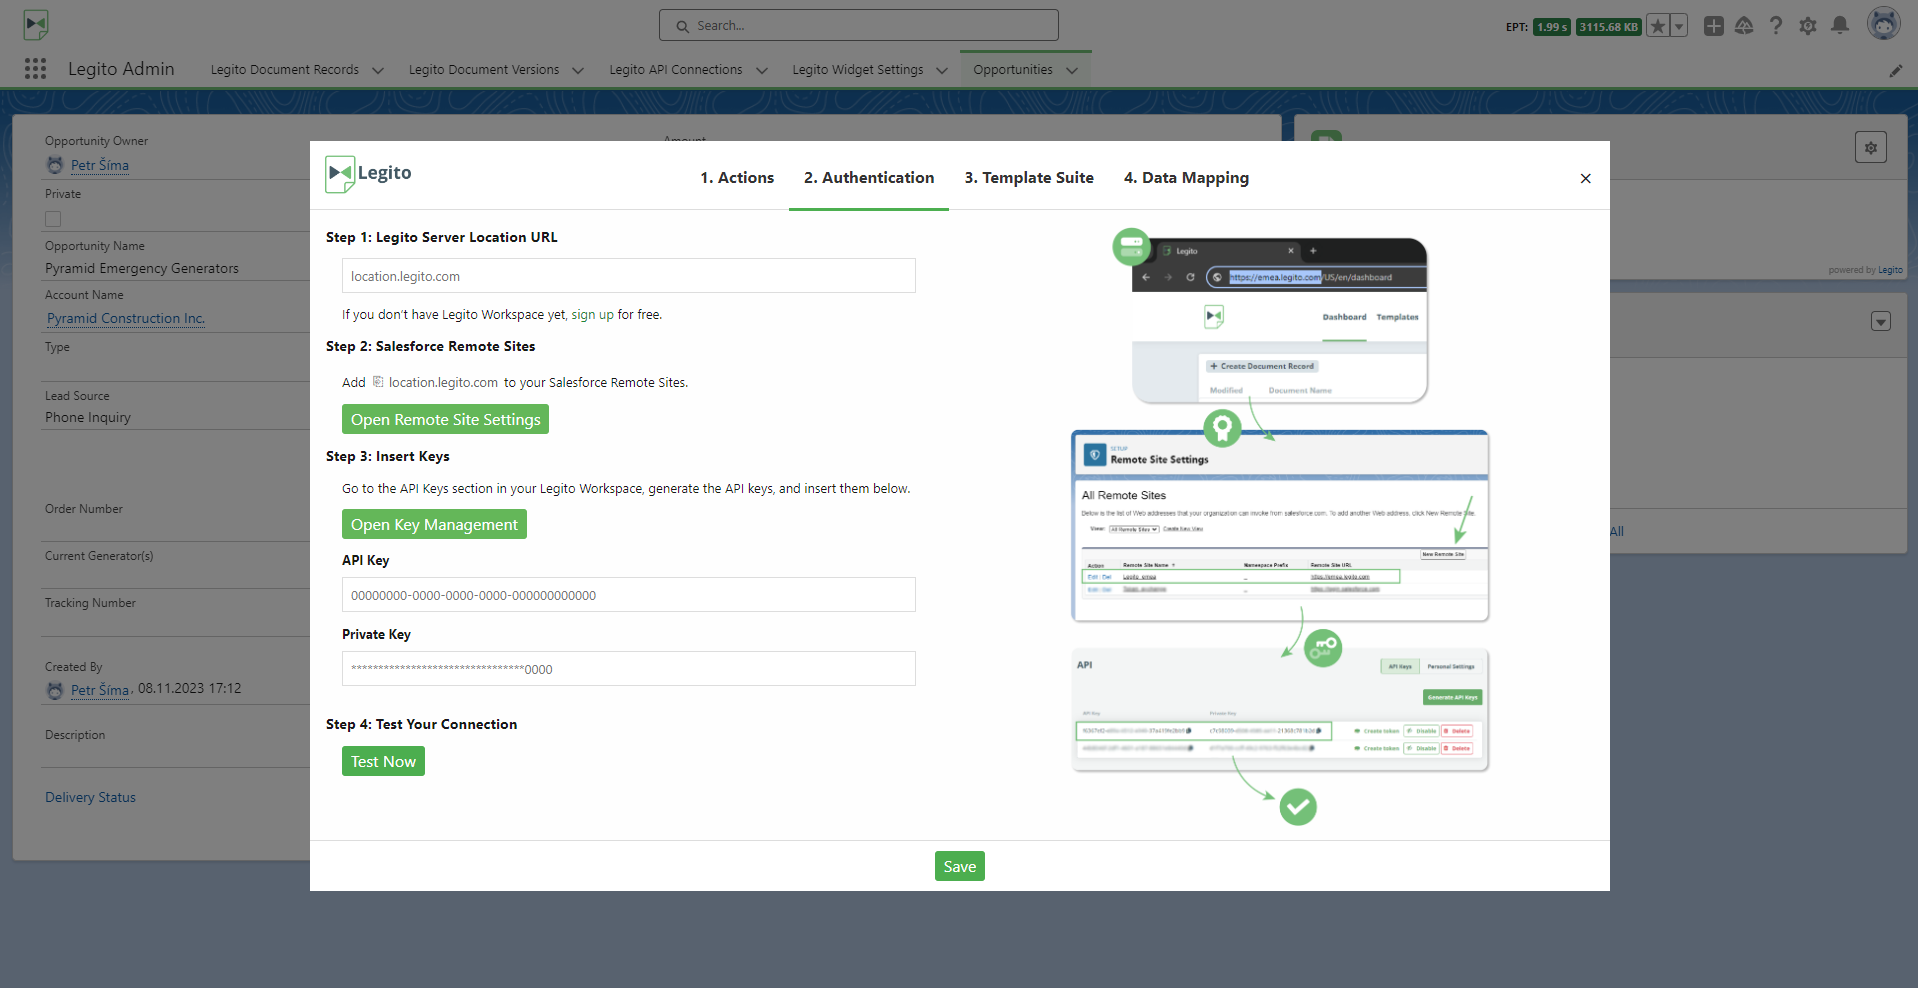Click the Legito Server Location URL field
Viewport: 1918px width, 988px height.
click(628, 276)
